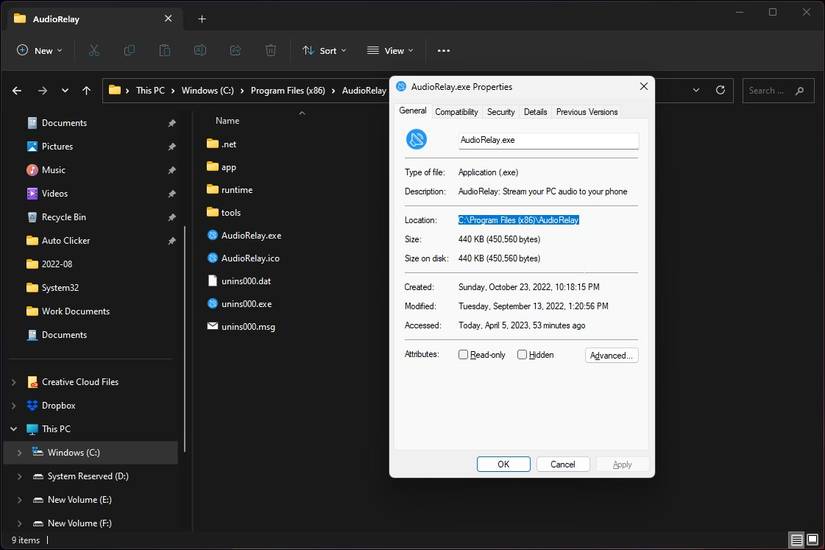Click This PC breadcrumb in address bar

point(150,91)
